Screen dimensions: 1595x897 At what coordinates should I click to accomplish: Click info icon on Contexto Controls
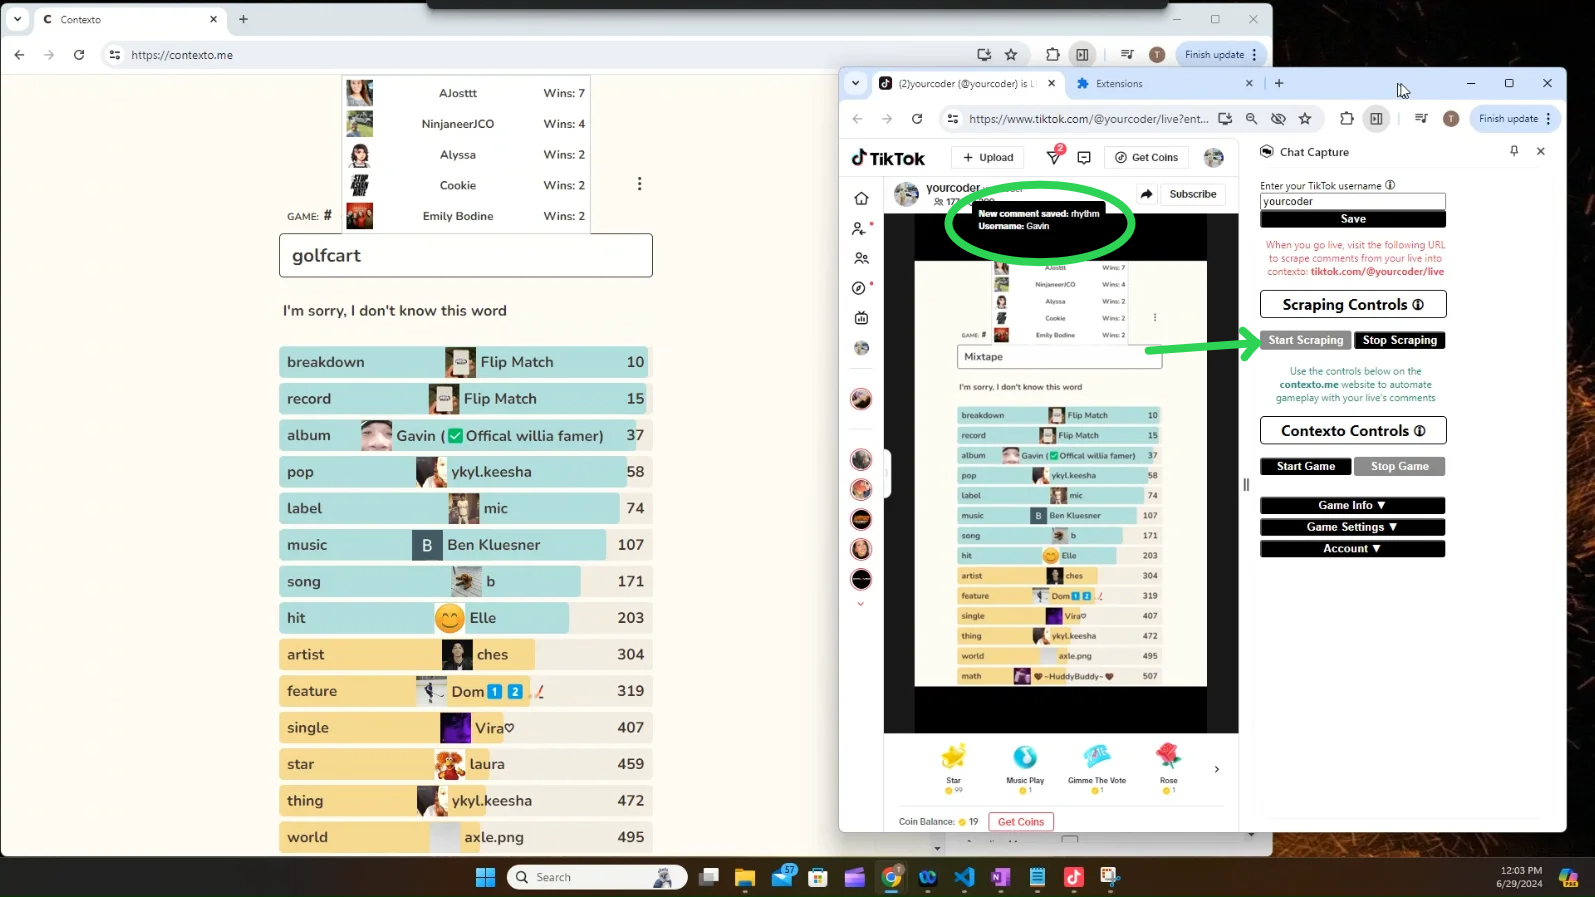click(1419, 430)
